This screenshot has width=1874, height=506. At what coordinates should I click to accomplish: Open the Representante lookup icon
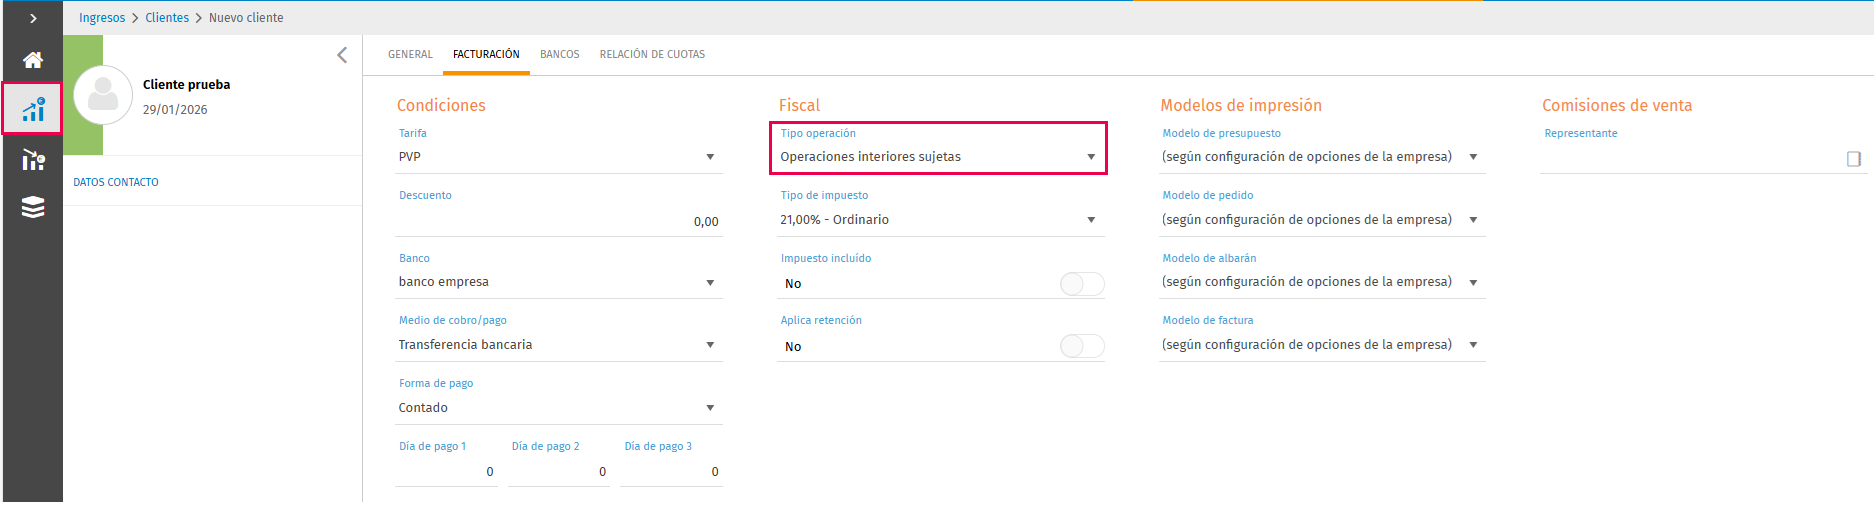point(1853,159)
